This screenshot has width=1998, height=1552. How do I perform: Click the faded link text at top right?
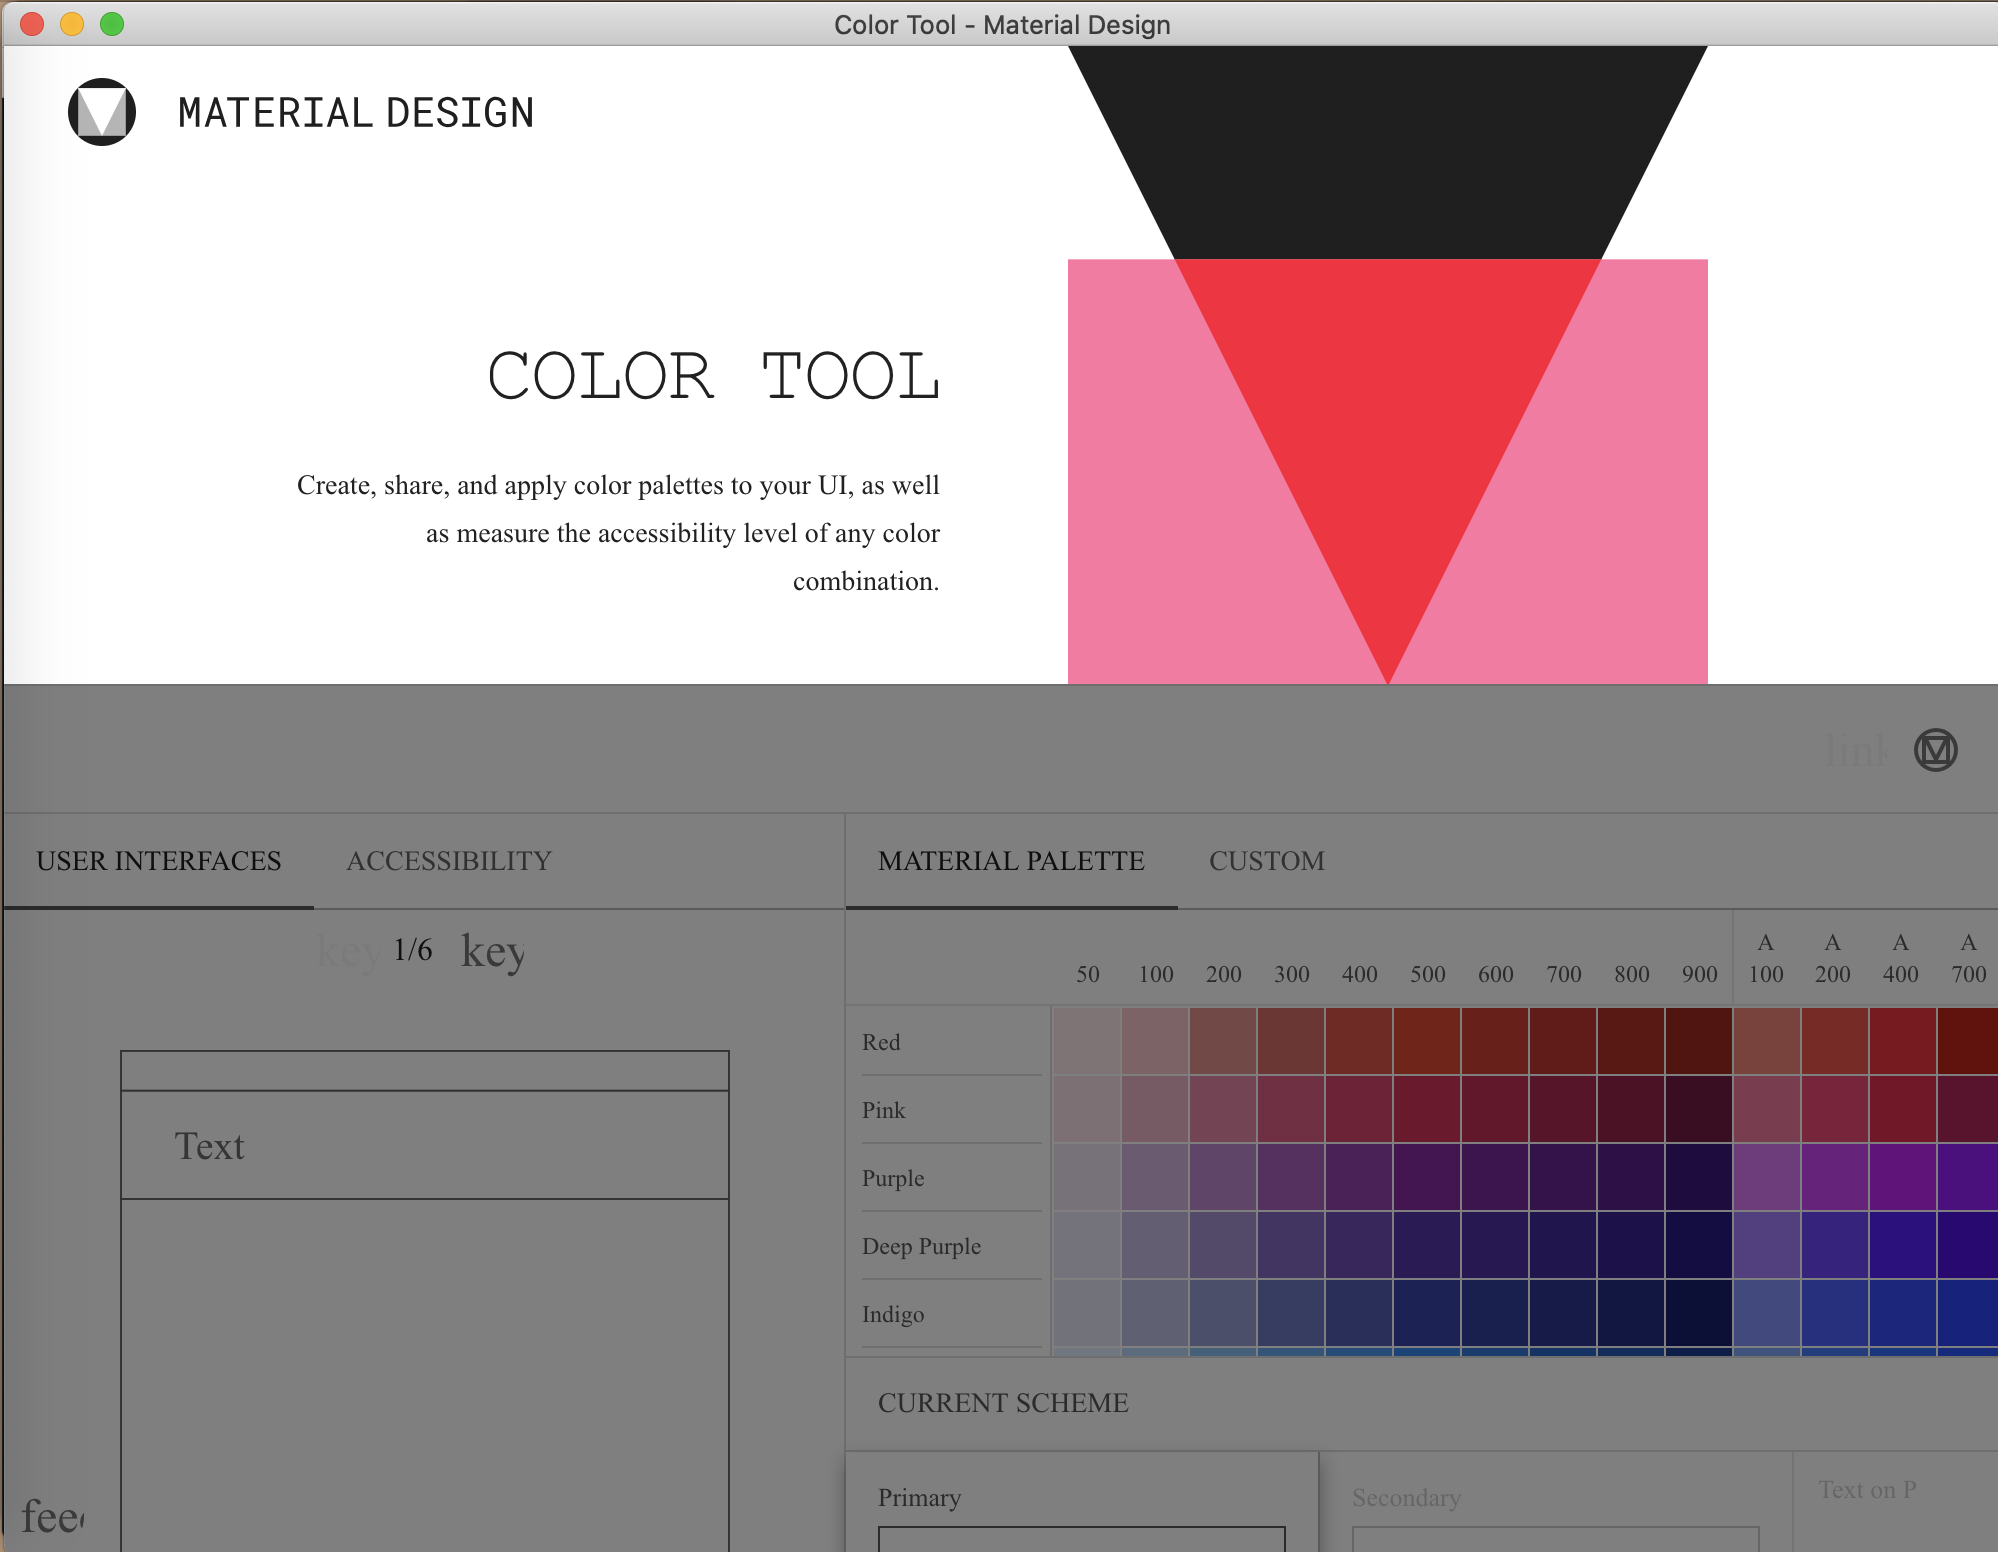1857,750
